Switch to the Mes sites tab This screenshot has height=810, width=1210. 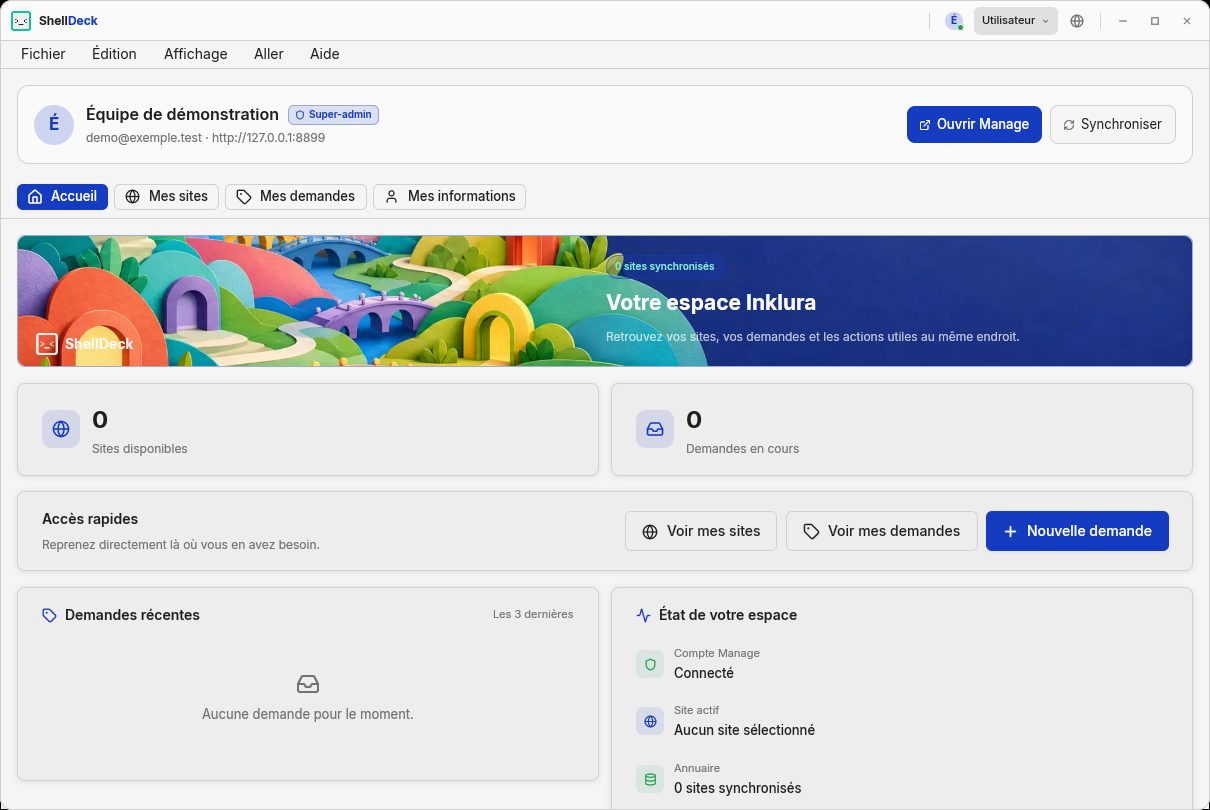(167, 197)
